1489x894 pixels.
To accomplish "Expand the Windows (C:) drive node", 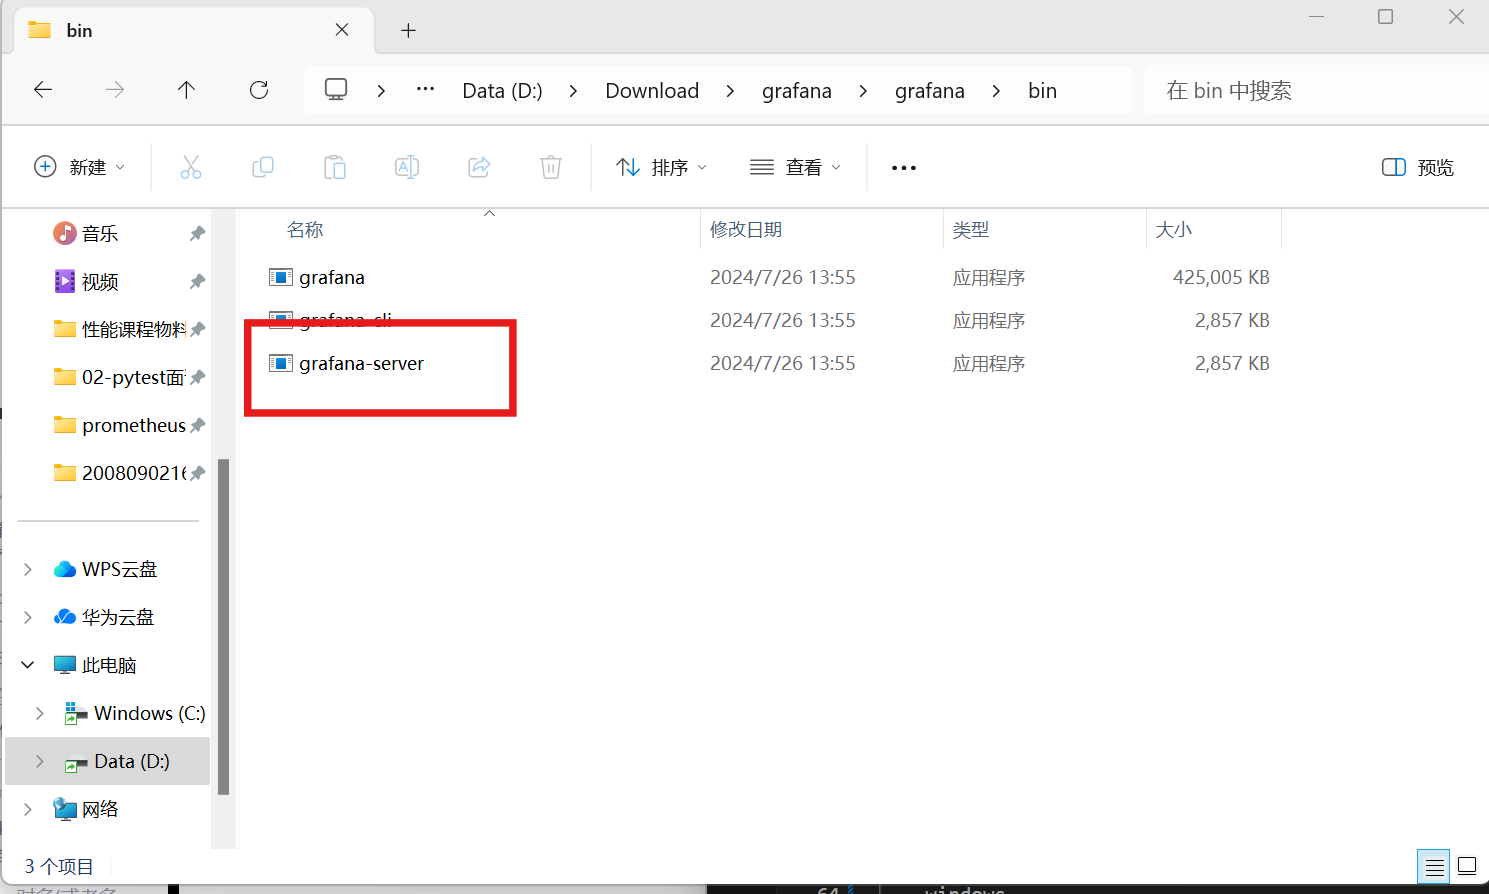I will pyautogui.click(x=40, y=713).
